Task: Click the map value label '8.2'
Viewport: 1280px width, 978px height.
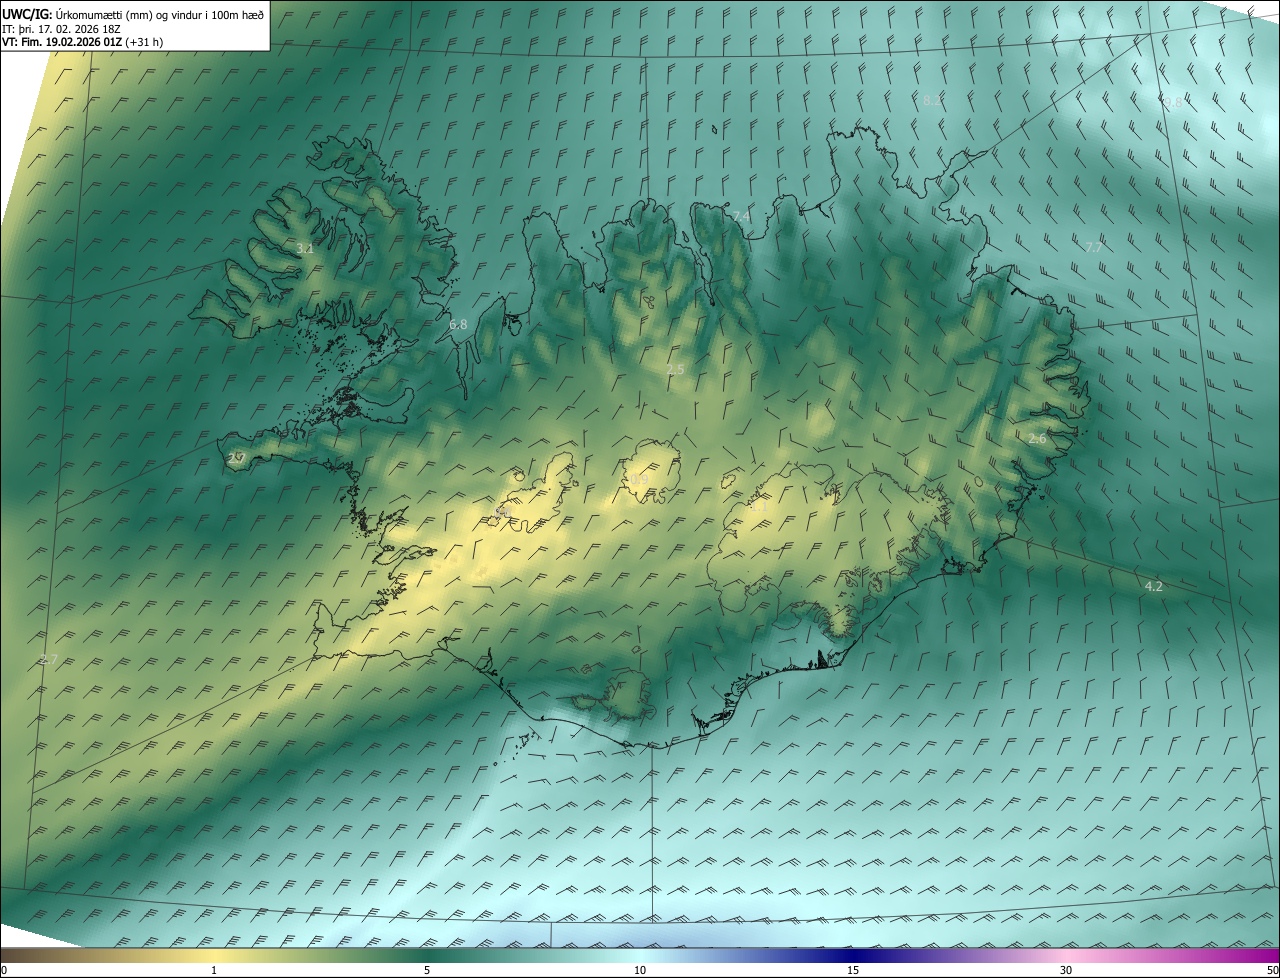Action: coord(932,100)
